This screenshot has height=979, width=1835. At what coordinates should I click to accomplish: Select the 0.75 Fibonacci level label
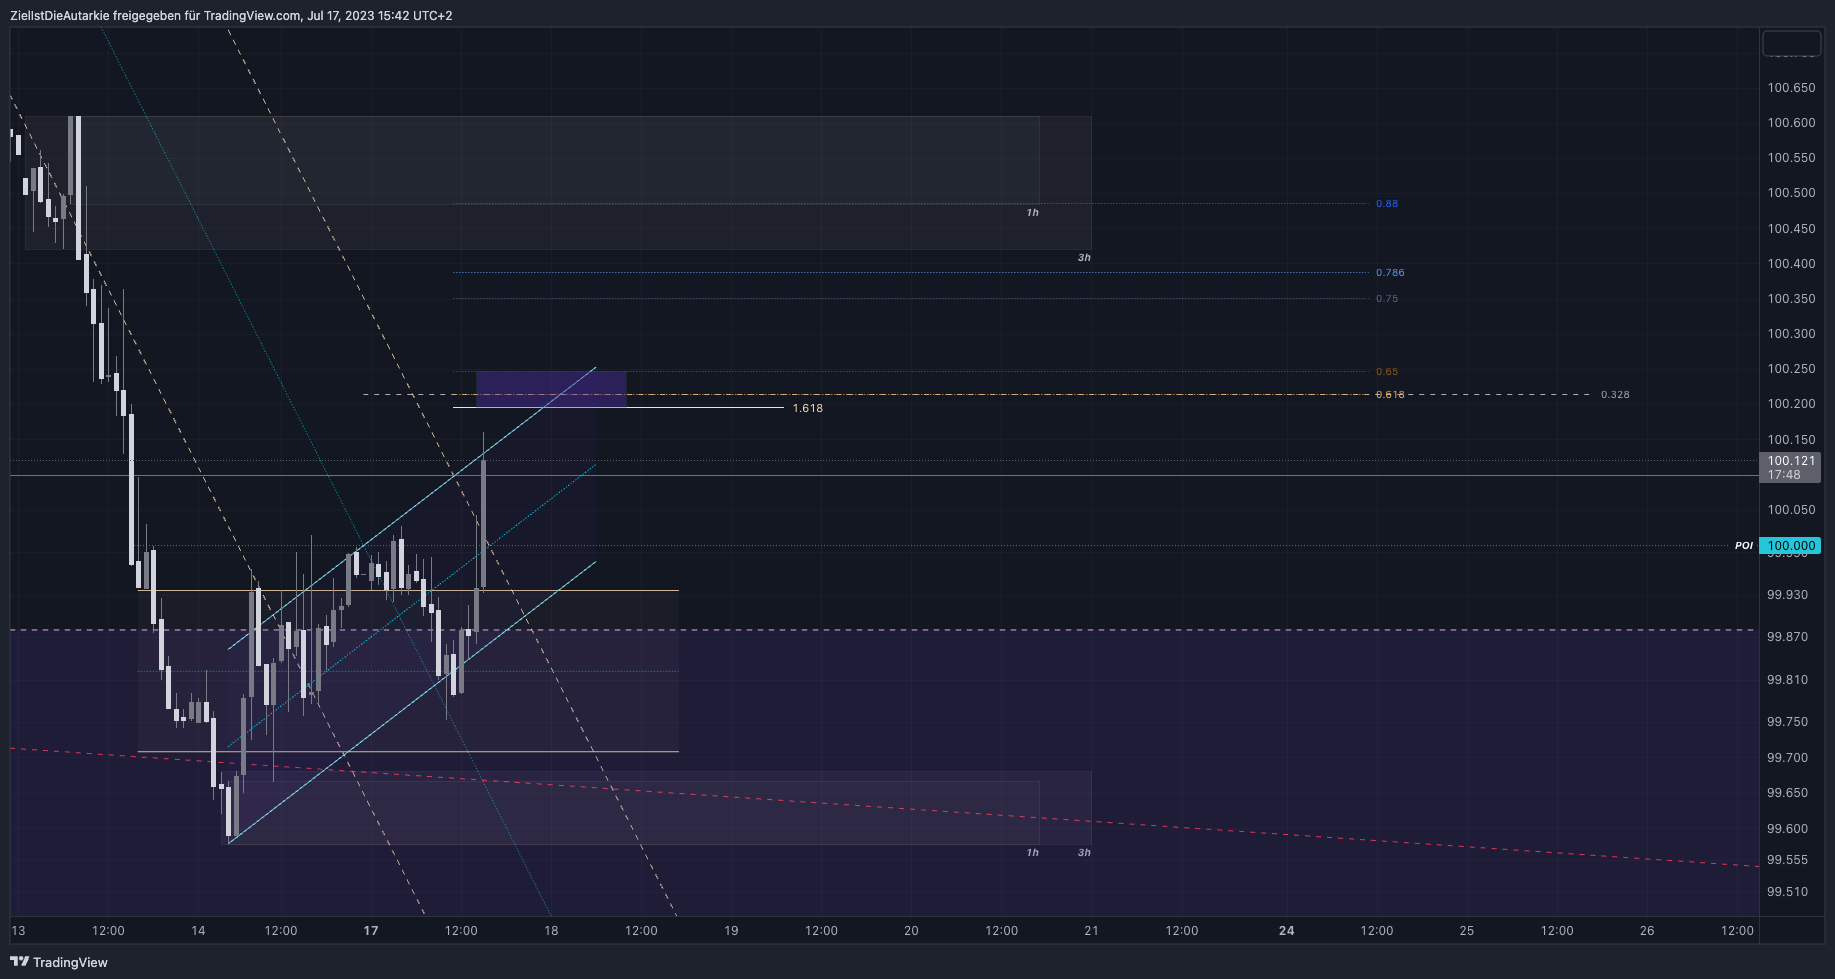[1387, 299]
